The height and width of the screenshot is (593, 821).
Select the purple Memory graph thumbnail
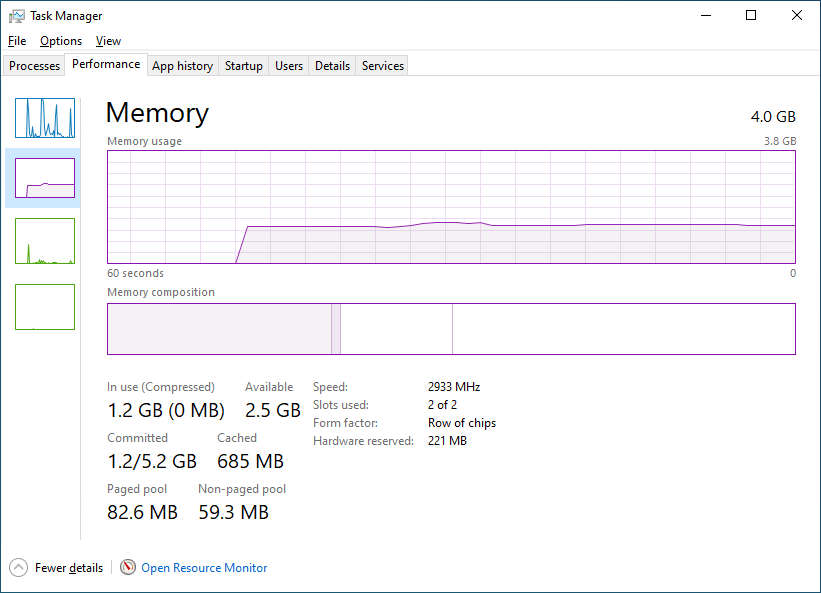click(45, 178)
